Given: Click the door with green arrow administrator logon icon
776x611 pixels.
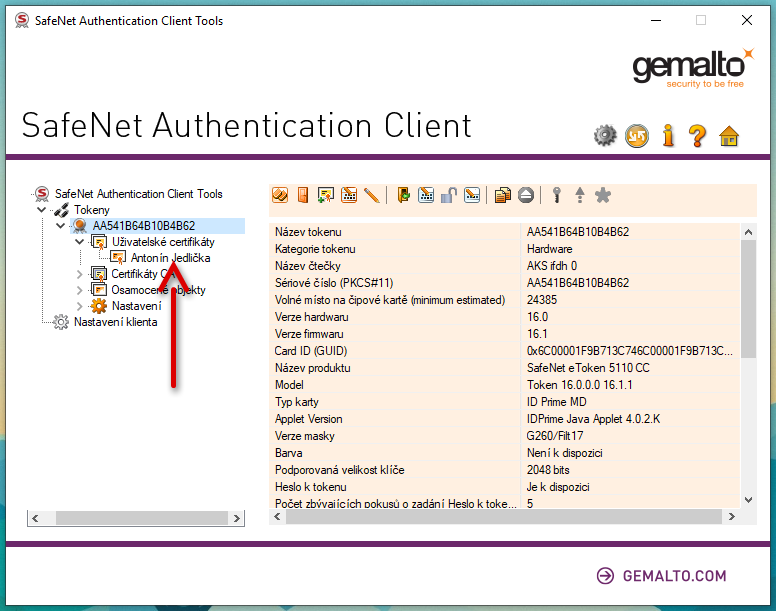Looking at the screenshot, I should coord(403,195).
